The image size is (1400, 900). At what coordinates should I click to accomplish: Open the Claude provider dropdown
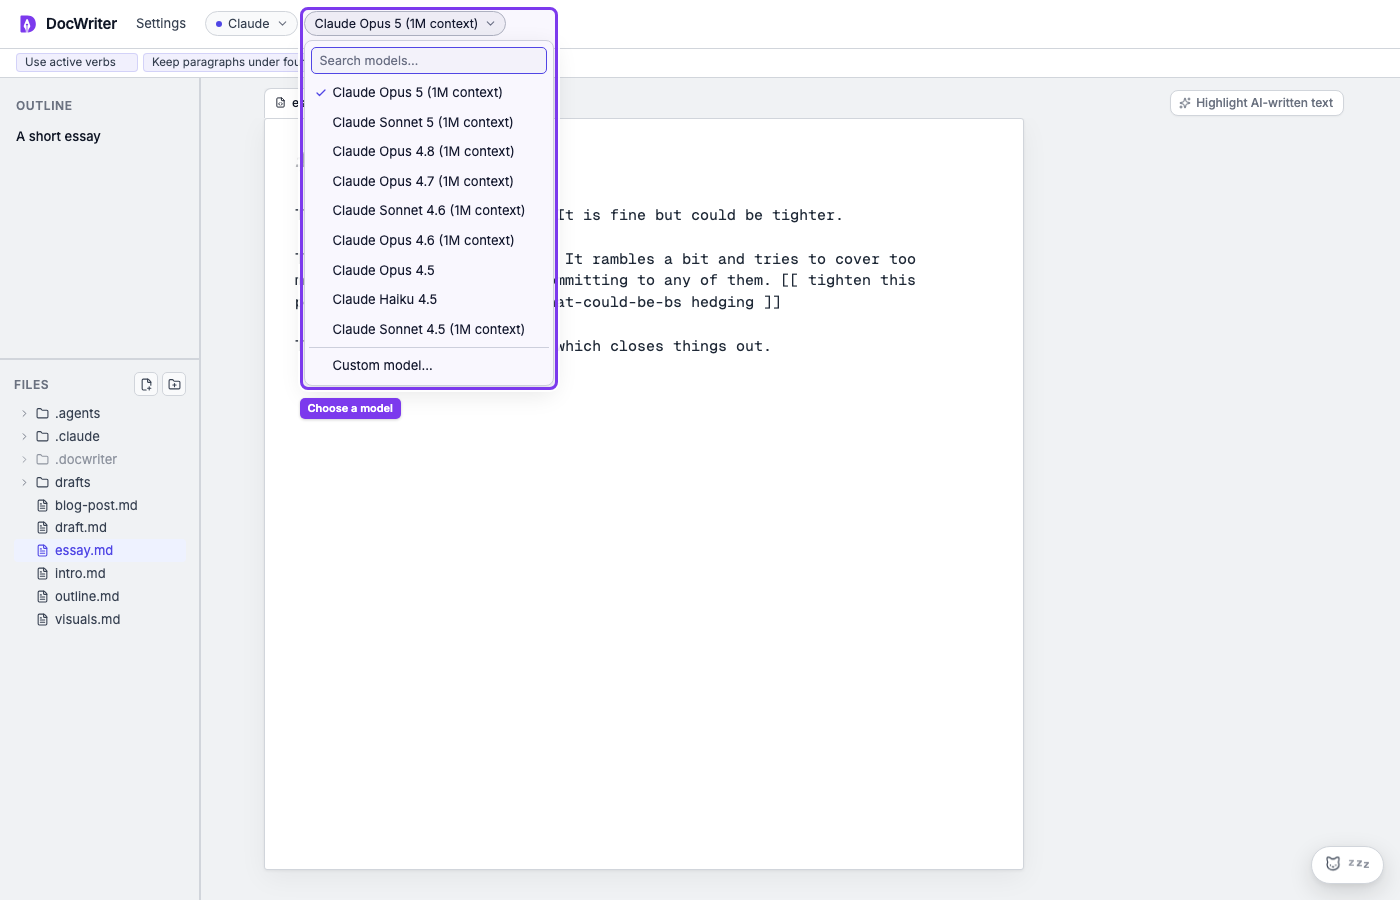pyautogui.click(x=251, y=24)
